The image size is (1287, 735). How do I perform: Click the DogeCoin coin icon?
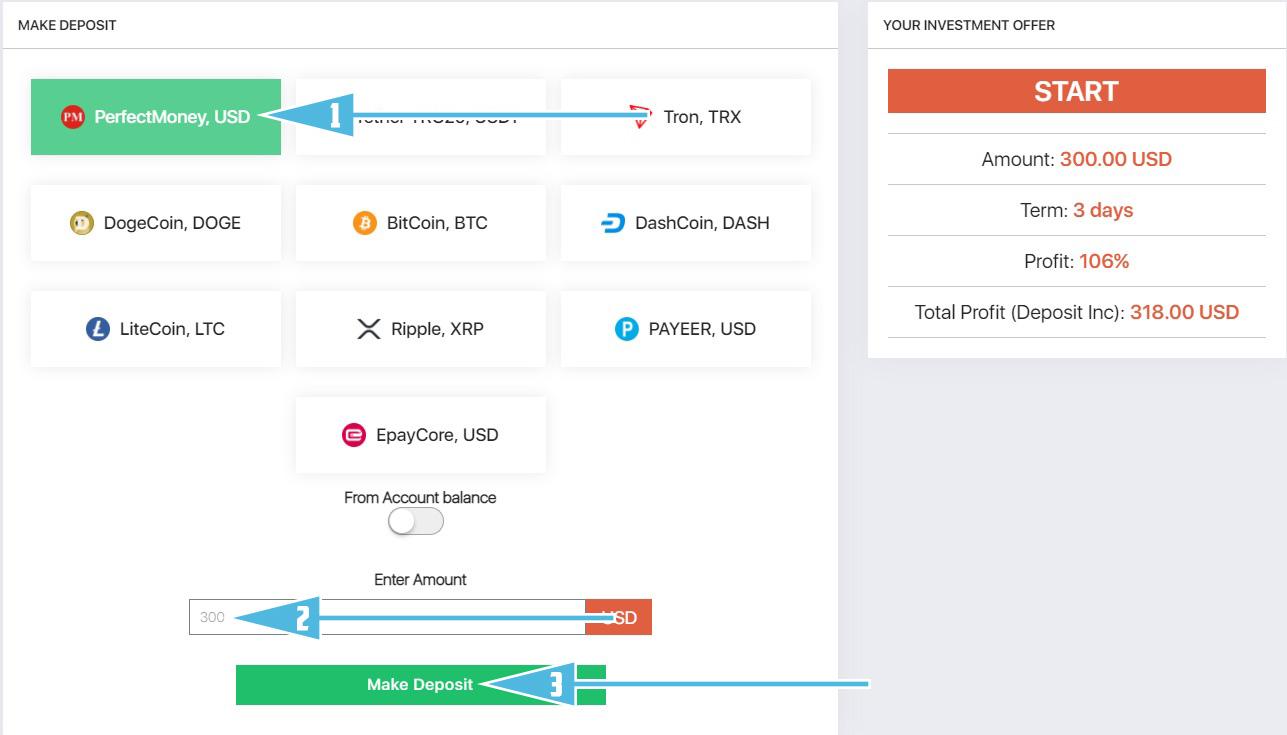tap(82, 223)
